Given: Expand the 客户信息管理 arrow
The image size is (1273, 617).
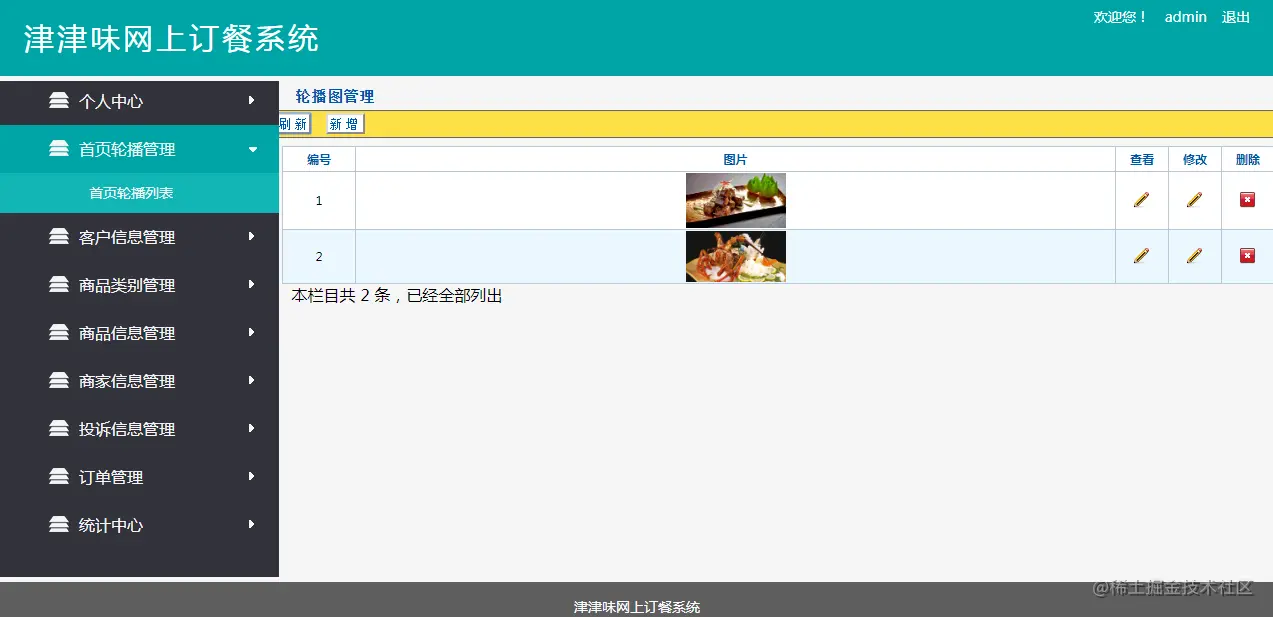Looking at the screenshot, I should pos(252,236).
